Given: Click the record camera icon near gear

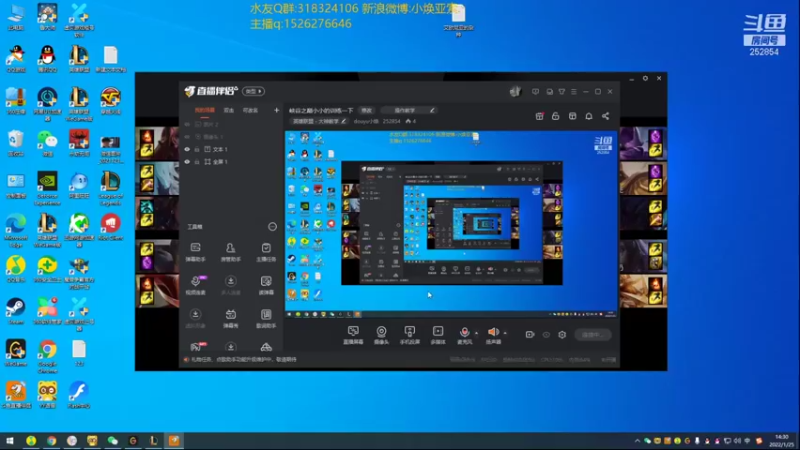Looking at the screenshot, I should [x=530, y=335].
